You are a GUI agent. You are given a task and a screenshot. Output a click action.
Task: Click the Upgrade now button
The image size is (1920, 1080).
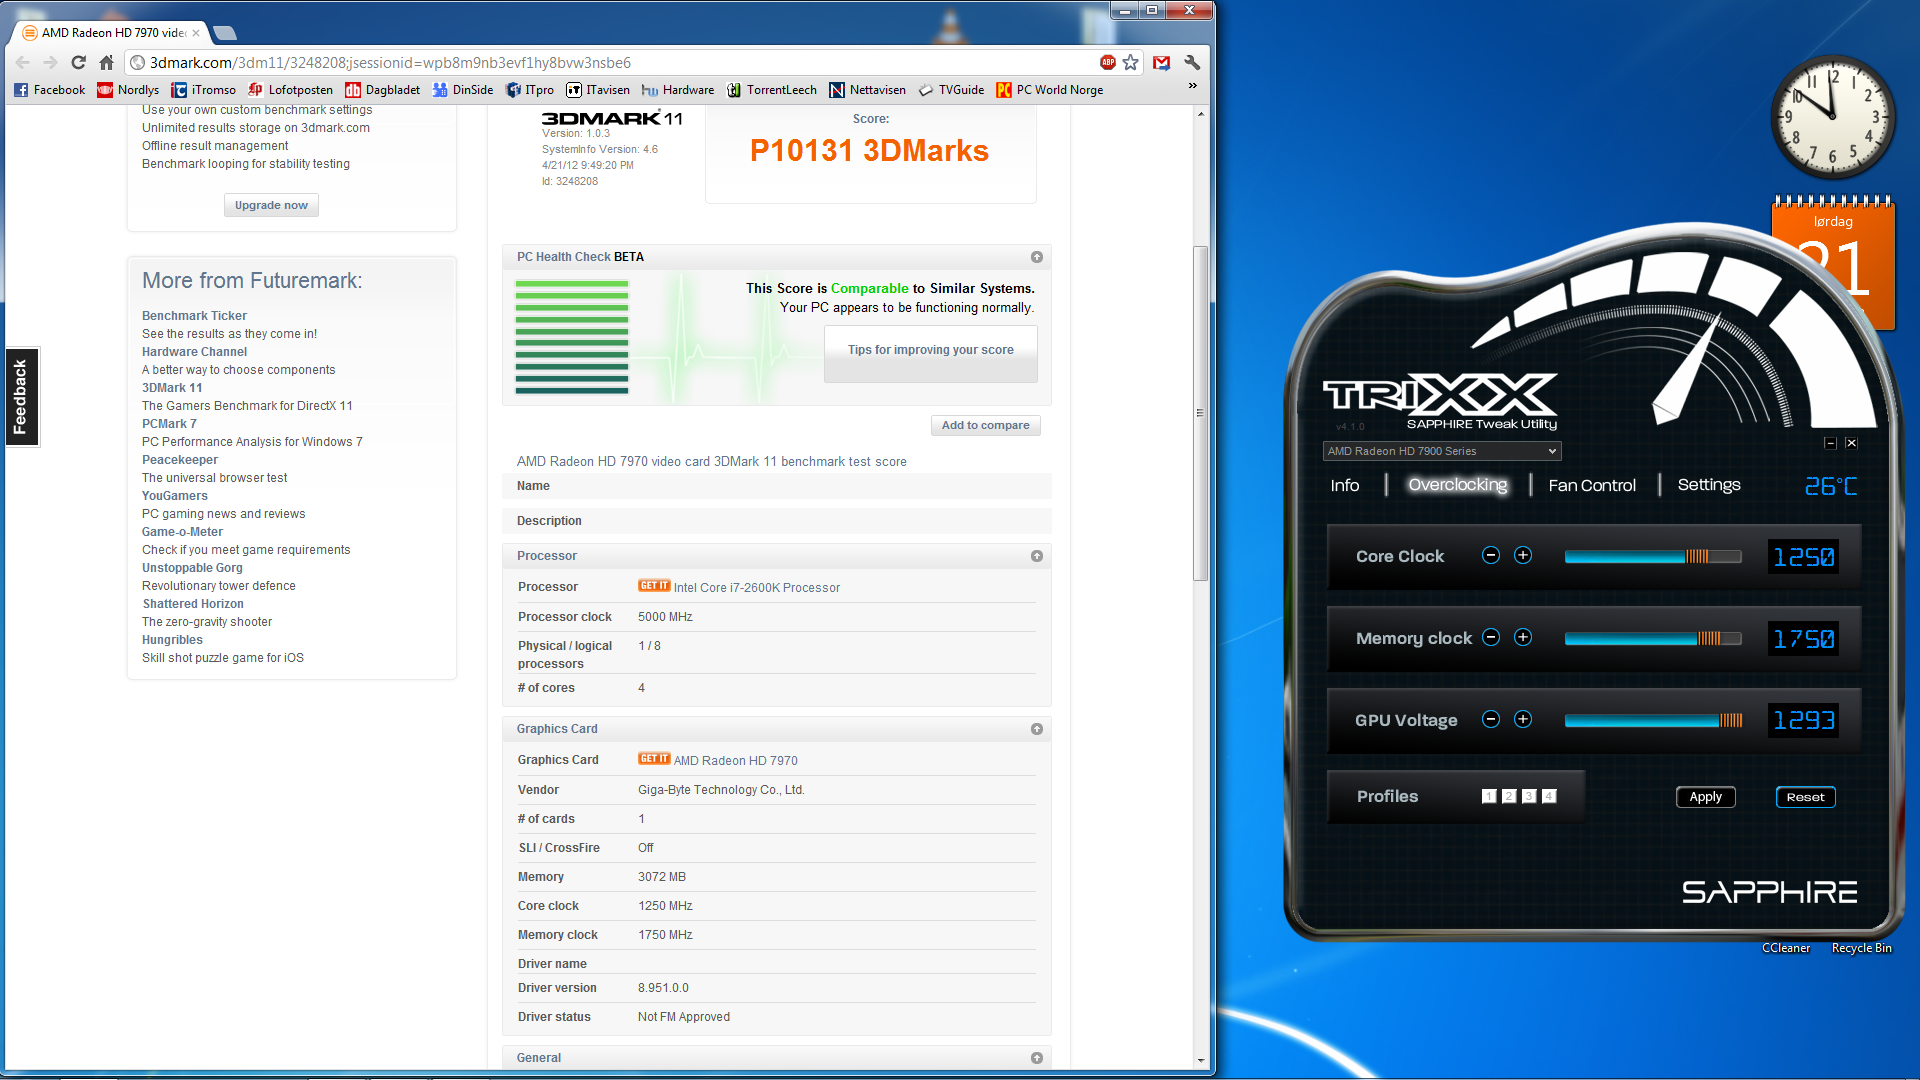click(271, 205)
